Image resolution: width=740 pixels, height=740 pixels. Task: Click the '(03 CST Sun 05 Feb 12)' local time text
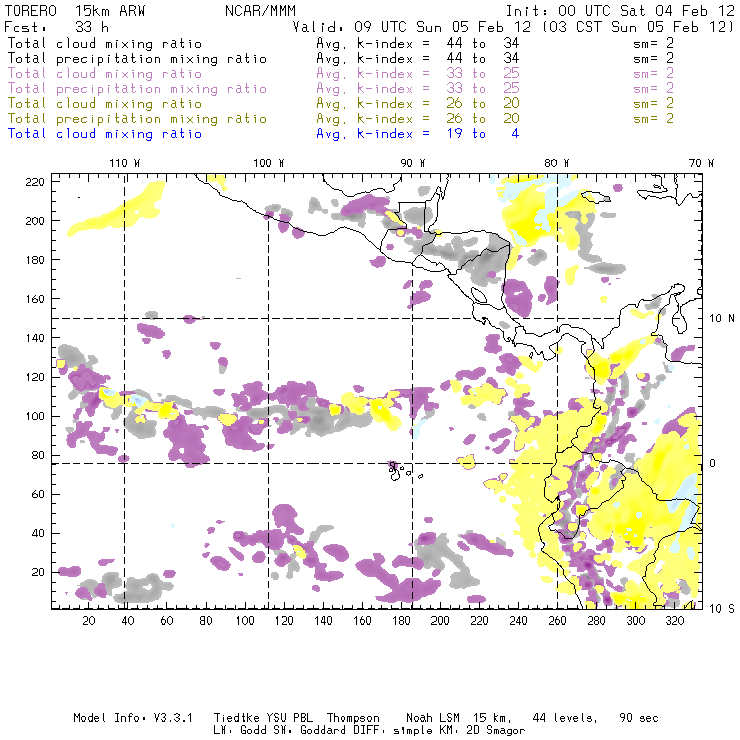point(638,27)
